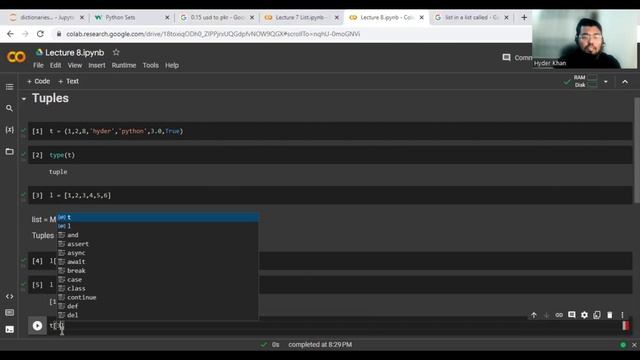
Task: Switch to the Lecture 7 List.ipynb tab
Action: [x=301, y=17]
